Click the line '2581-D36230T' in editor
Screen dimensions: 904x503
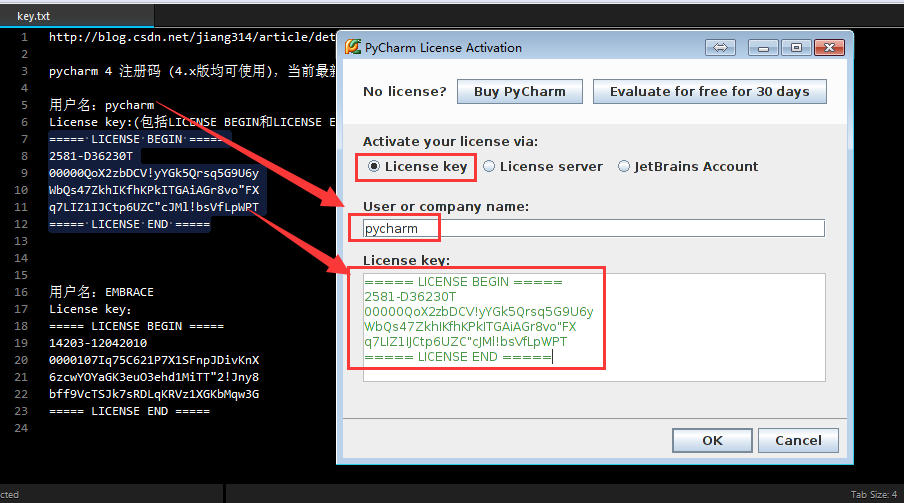pyautogui.click(x=91, y=156)
